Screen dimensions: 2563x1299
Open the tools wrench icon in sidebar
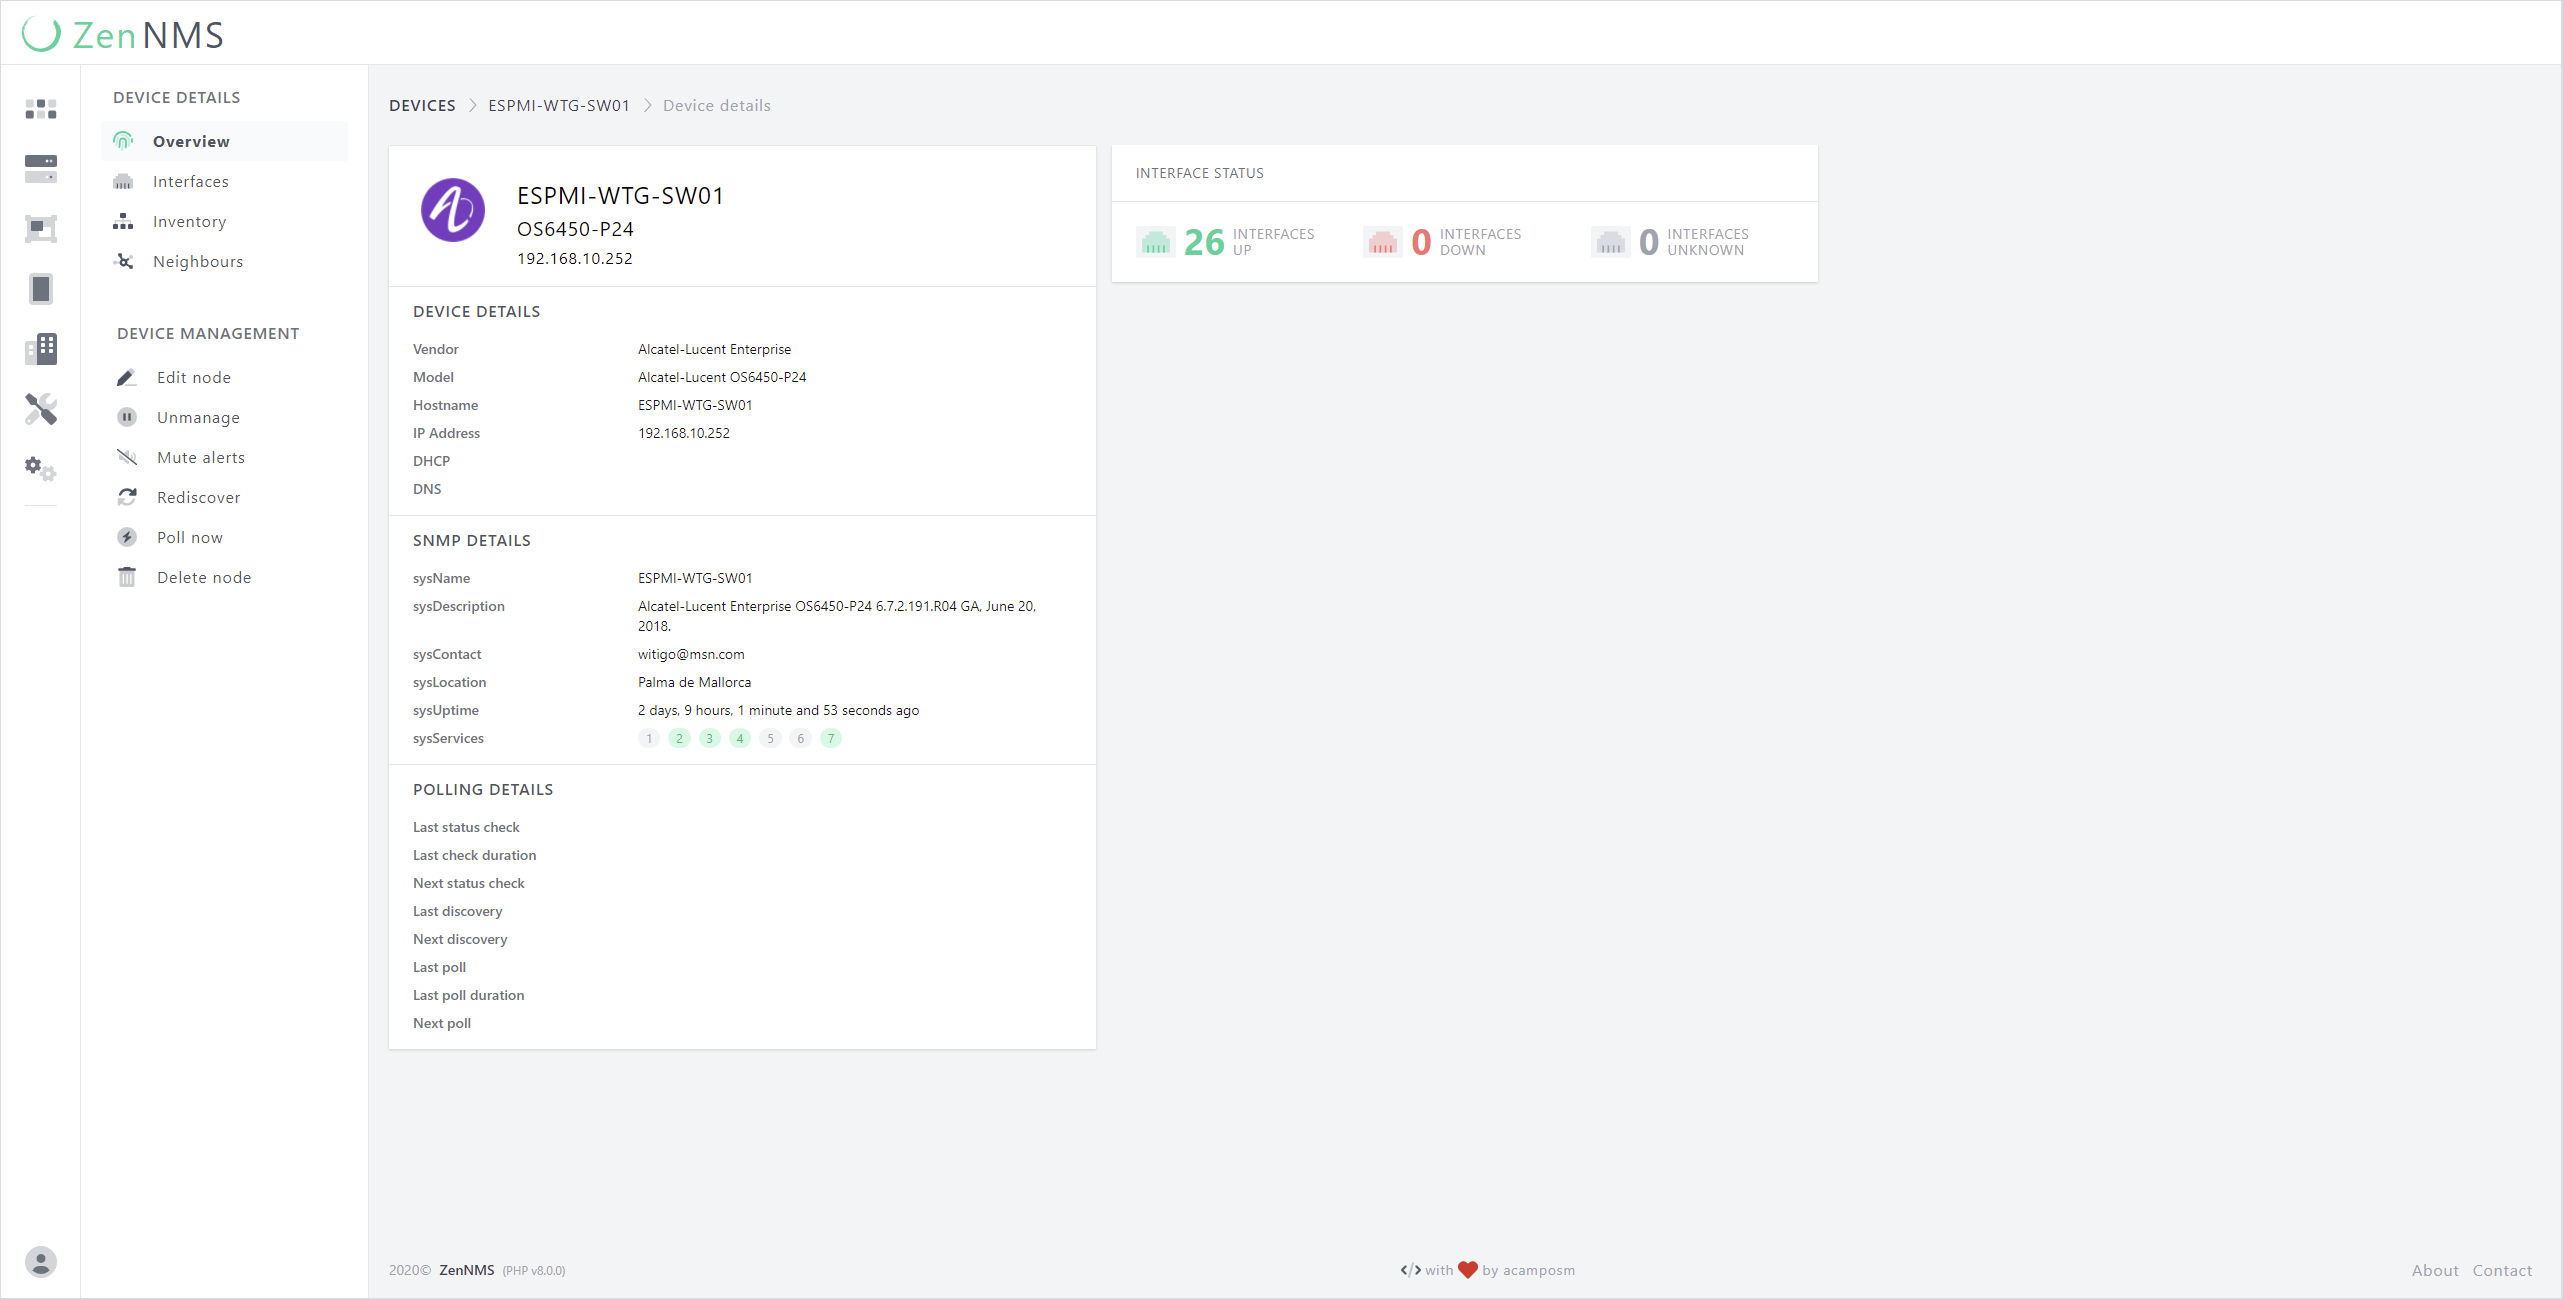pyautogui.click(x=41, y=409)
